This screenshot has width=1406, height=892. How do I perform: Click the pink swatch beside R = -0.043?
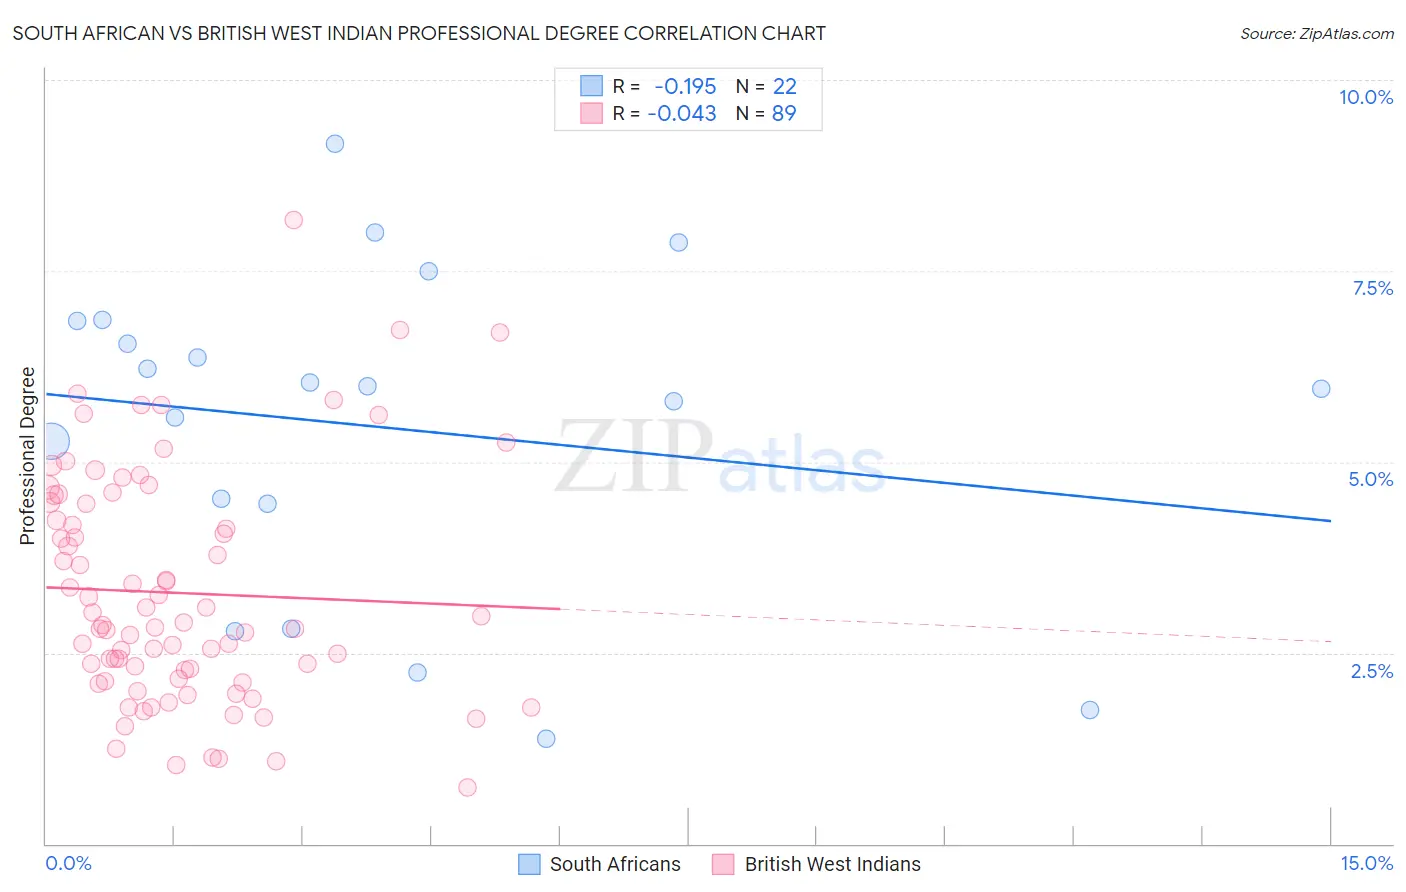(x=592, y=113)
